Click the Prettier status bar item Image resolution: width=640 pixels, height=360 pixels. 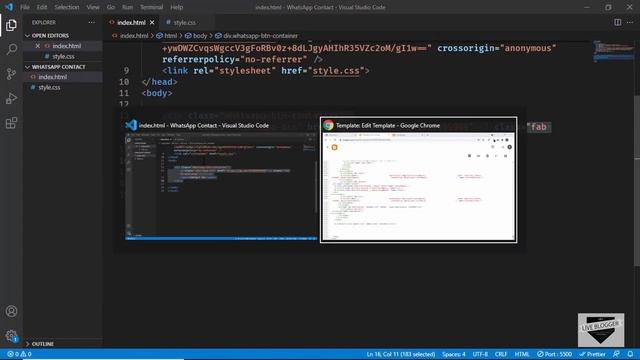(x=592, y=354)
